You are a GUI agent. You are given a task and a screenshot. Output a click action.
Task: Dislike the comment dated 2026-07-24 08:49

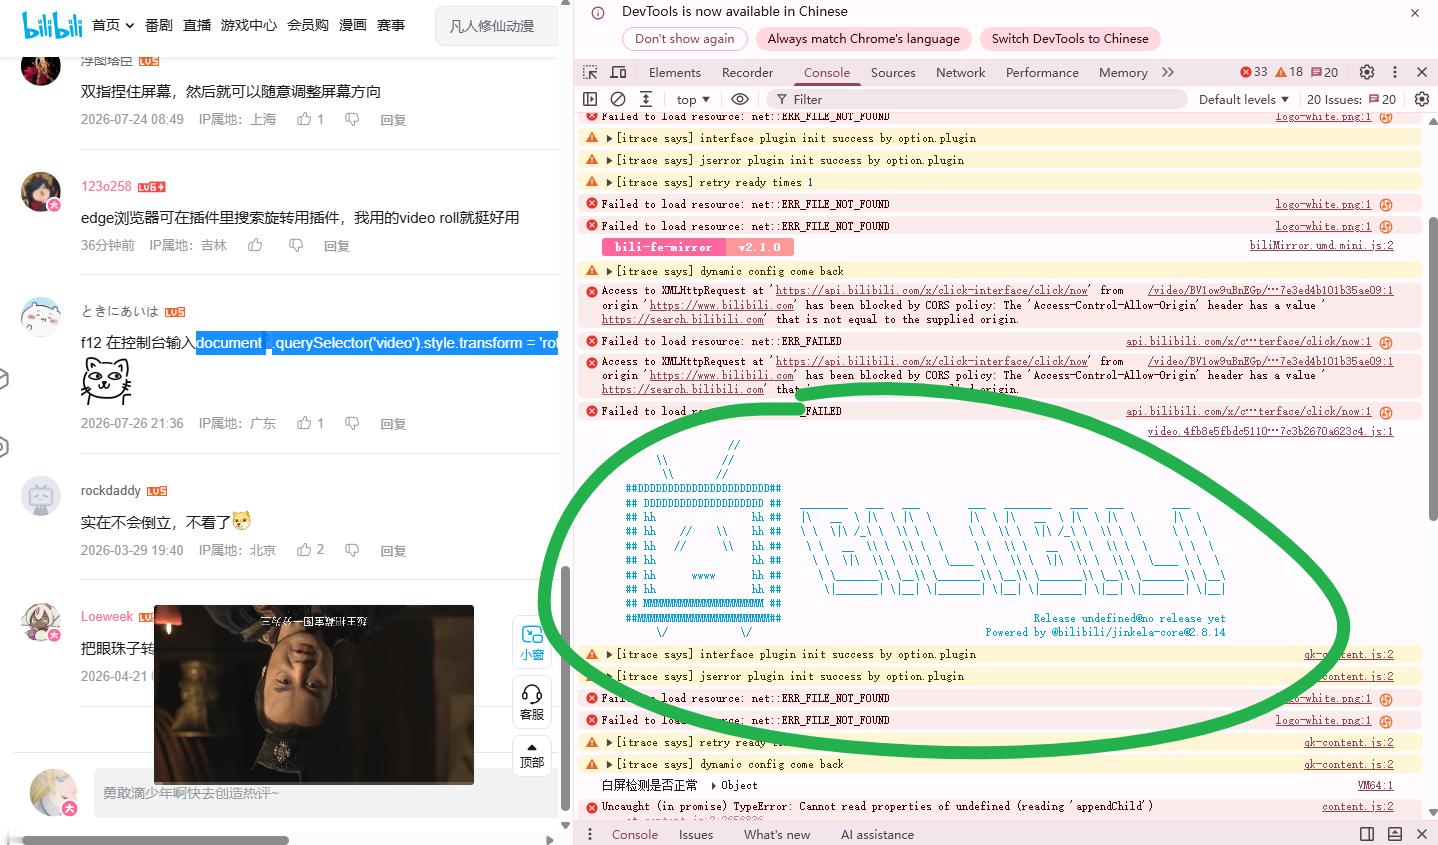[x=352, y=119]
